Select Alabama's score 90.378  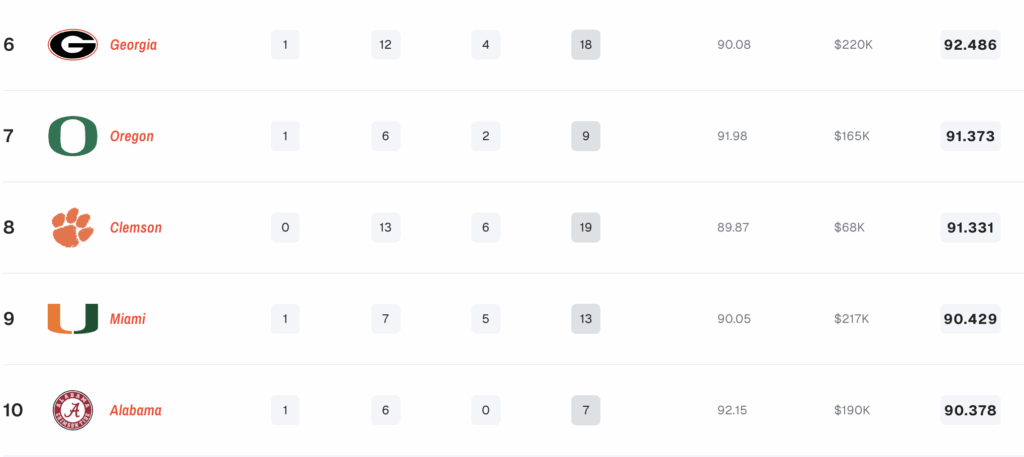(x=970, y=411)
